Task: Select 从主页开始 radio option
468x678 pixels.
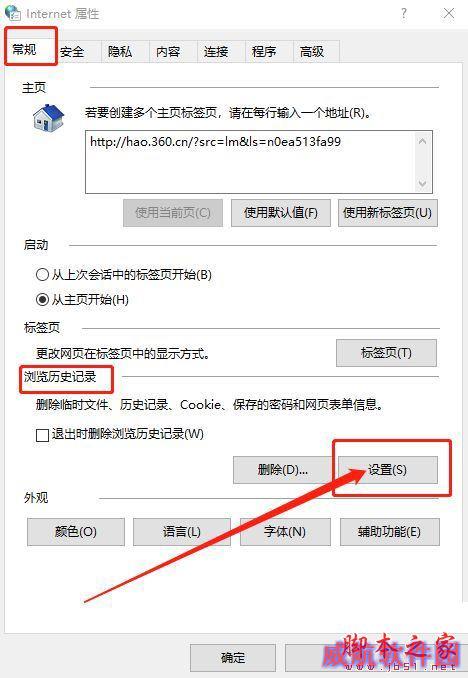Action: [42, 299]
